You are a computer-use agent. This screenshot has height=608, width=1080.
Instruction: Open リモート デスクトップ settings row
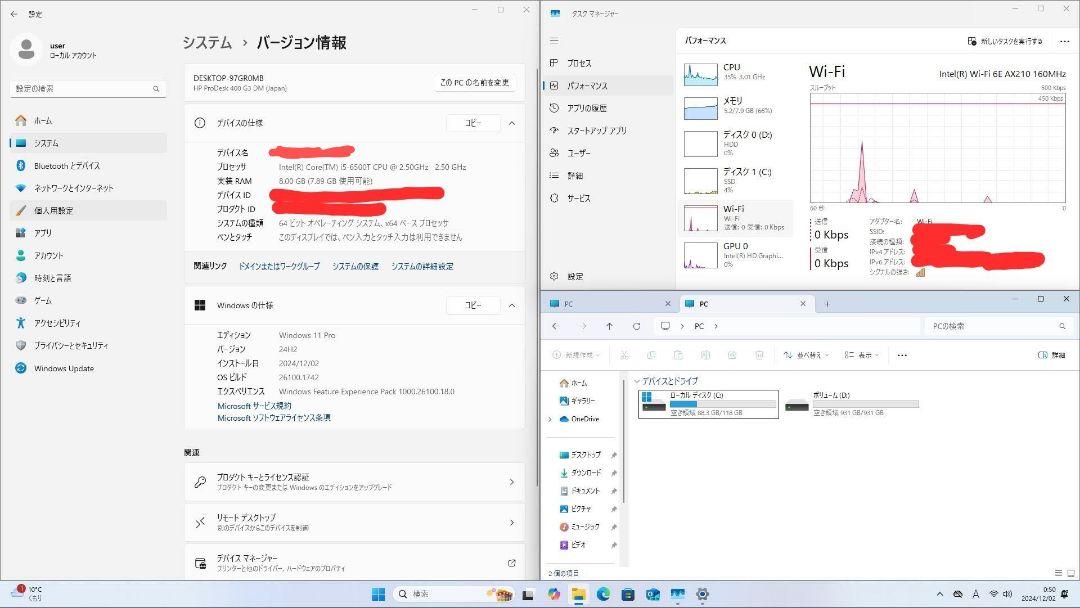click(355, 523)
